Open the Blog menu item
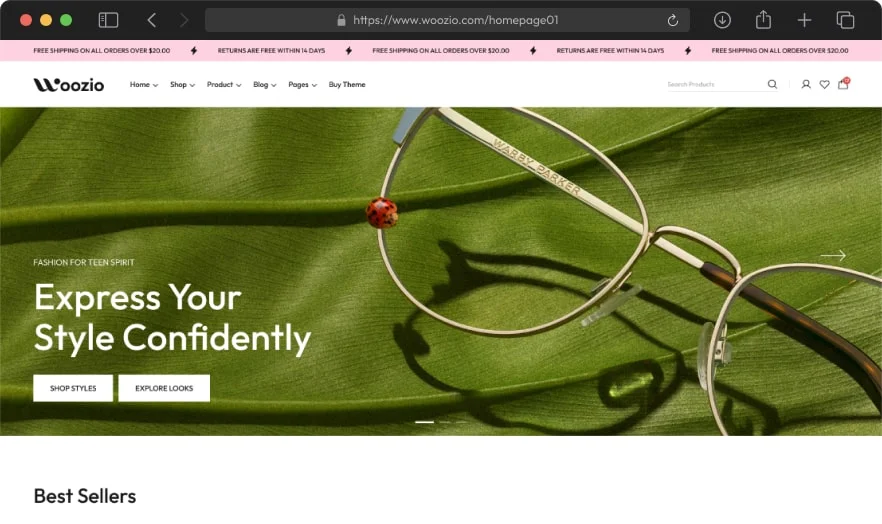Viewport: 882px width, 524px height. click(x=264, y=84)
